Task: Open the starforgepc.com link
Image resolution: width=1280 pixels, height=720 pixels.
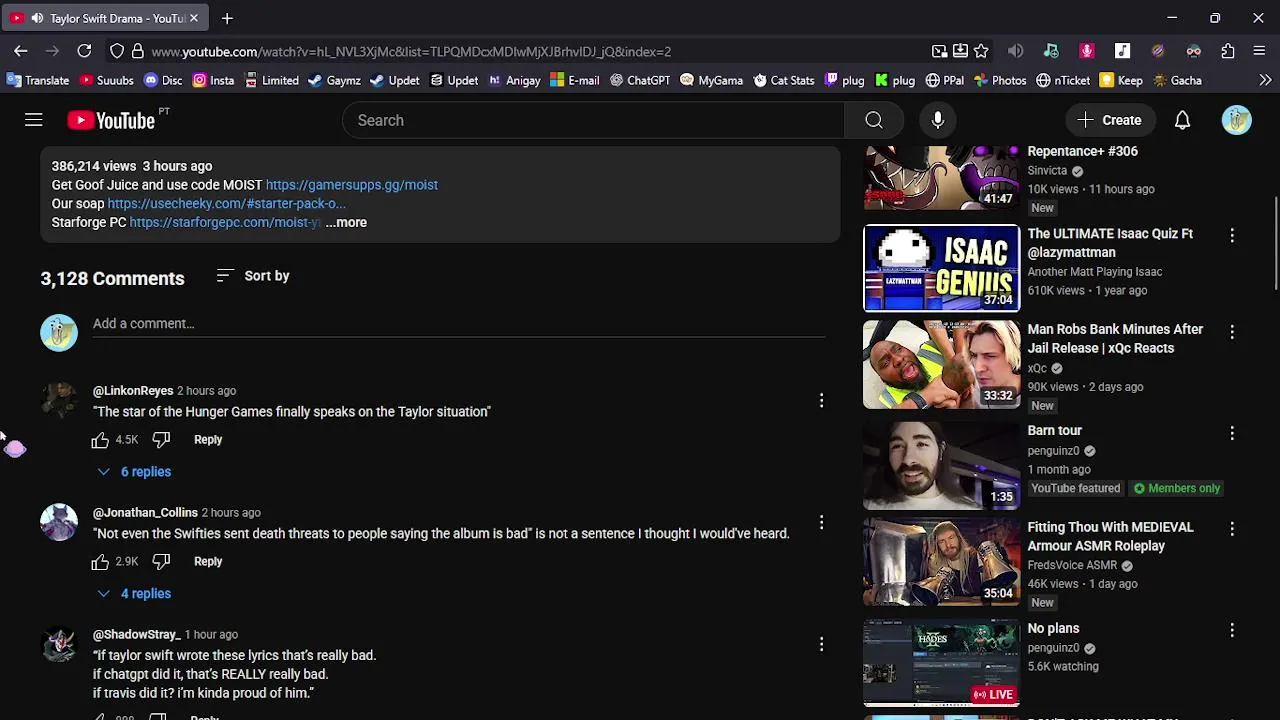Action: pos(225,223)
